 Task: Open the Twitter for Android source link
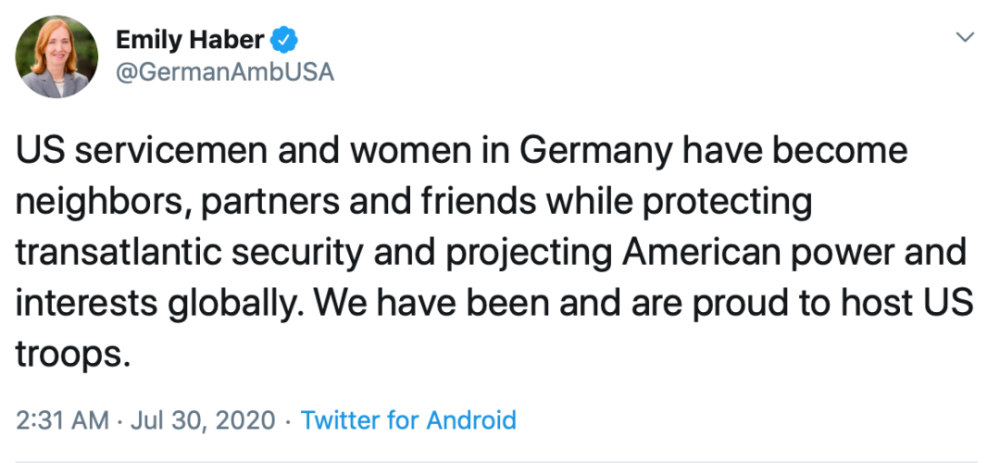(x=408, y=420)
